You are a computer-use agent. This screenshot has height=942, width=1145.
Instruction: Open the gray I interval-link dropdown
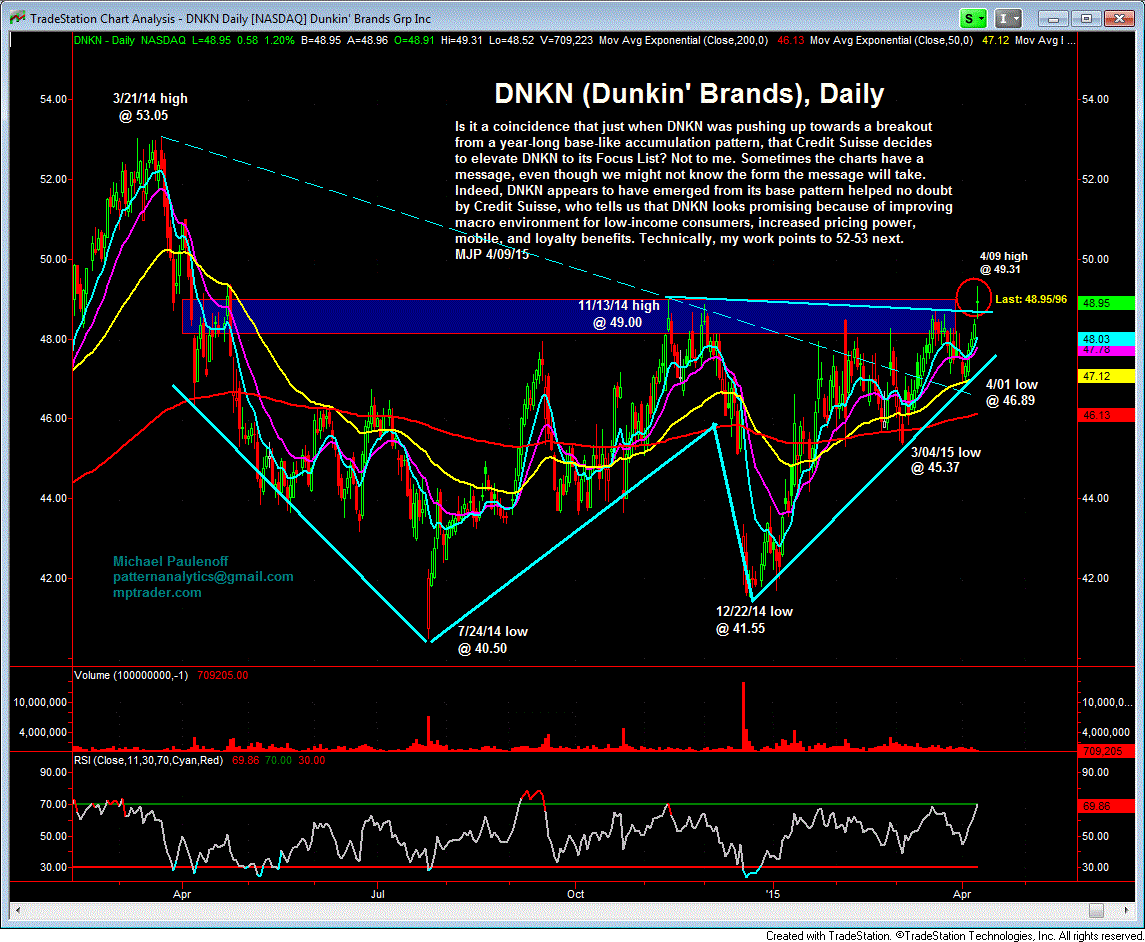coord(1008,18)
